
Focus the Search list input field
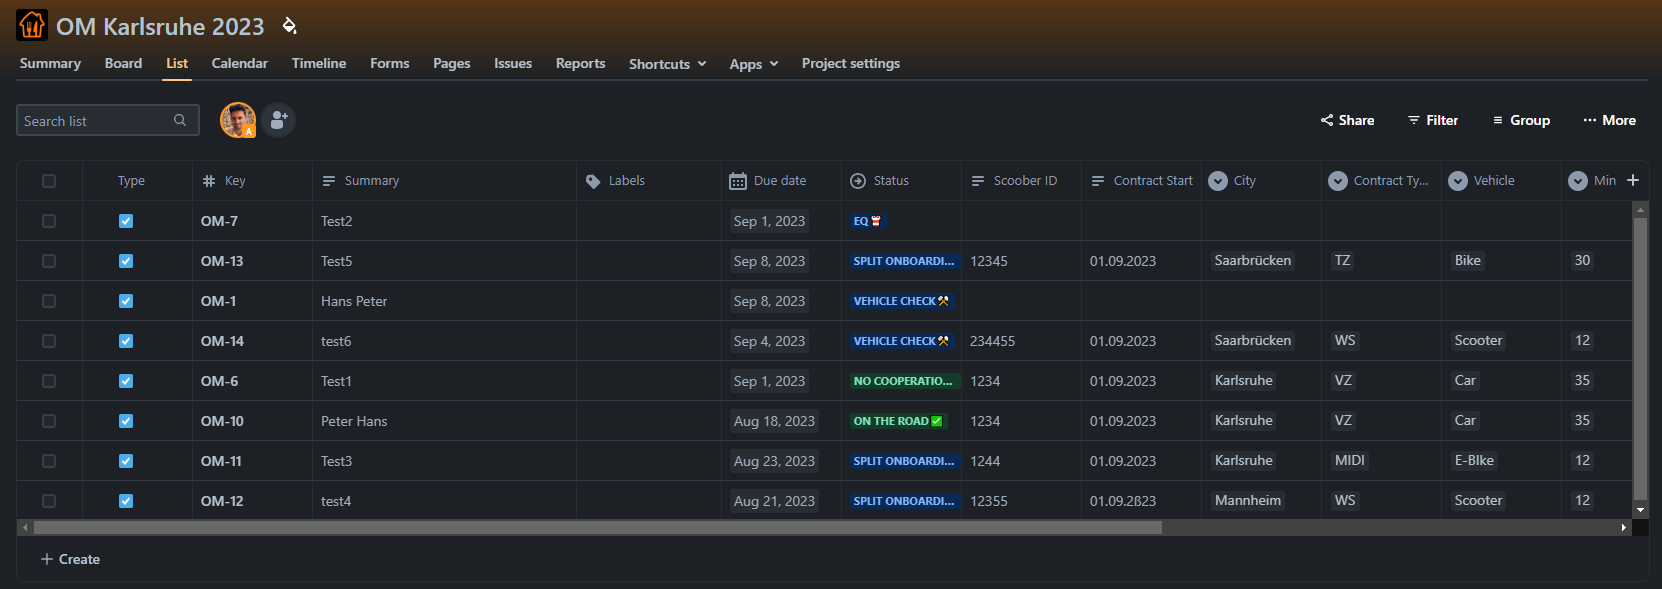tap(108, 120)
